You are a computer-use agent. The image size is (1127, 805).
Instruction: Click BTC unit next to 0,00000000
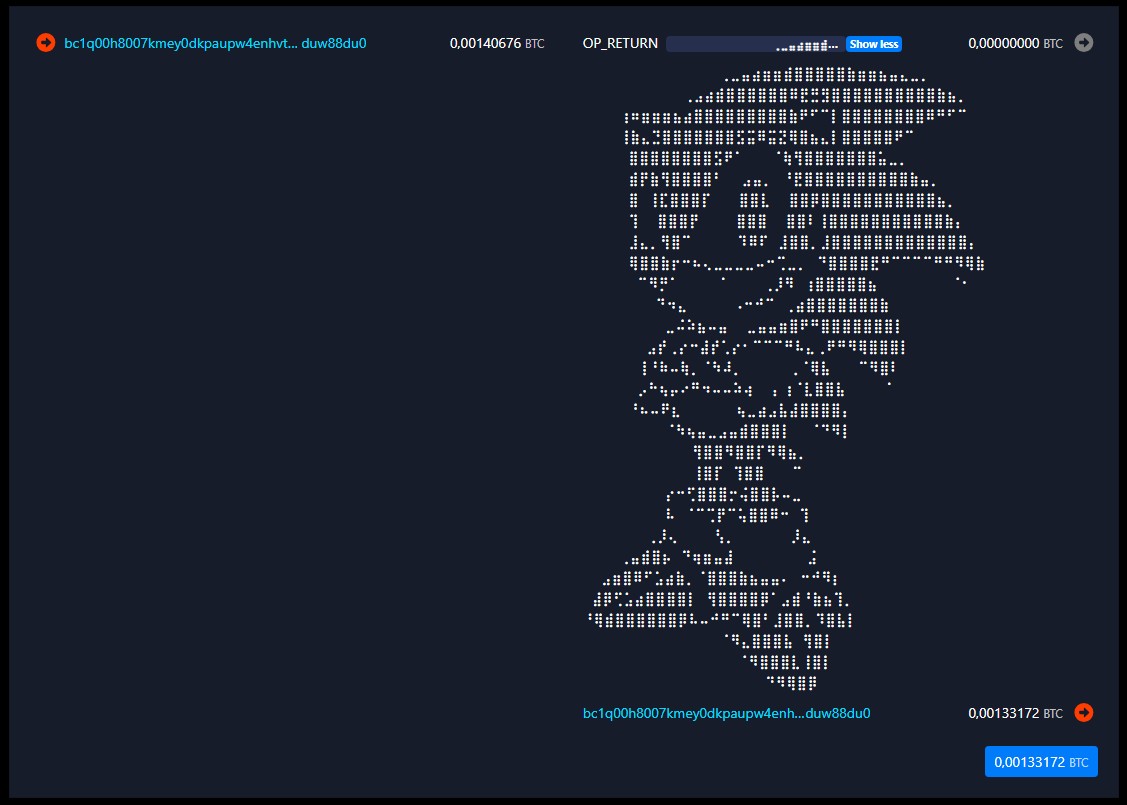(1053, 45)
